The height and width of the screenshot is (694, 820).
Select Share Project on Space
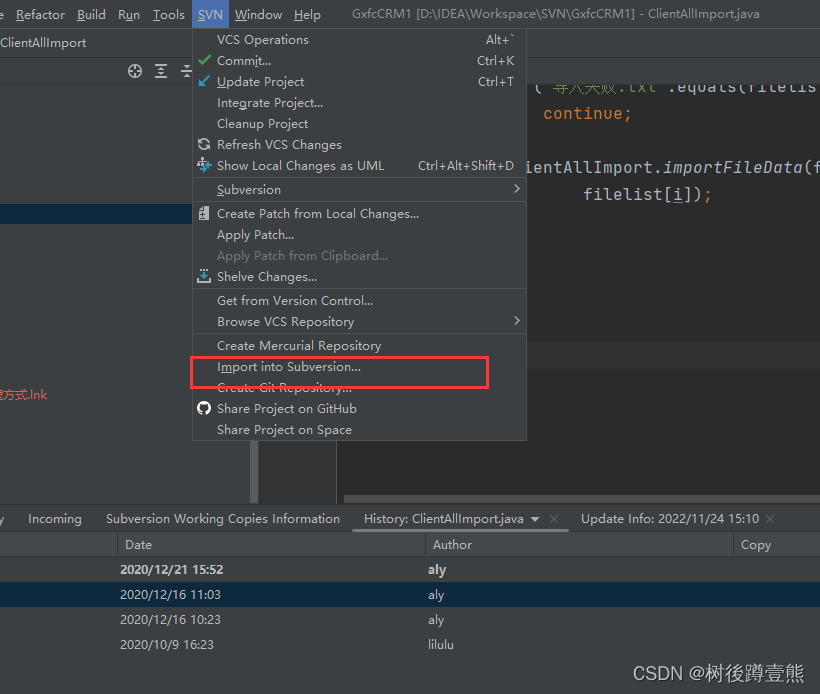coord(359,429)
